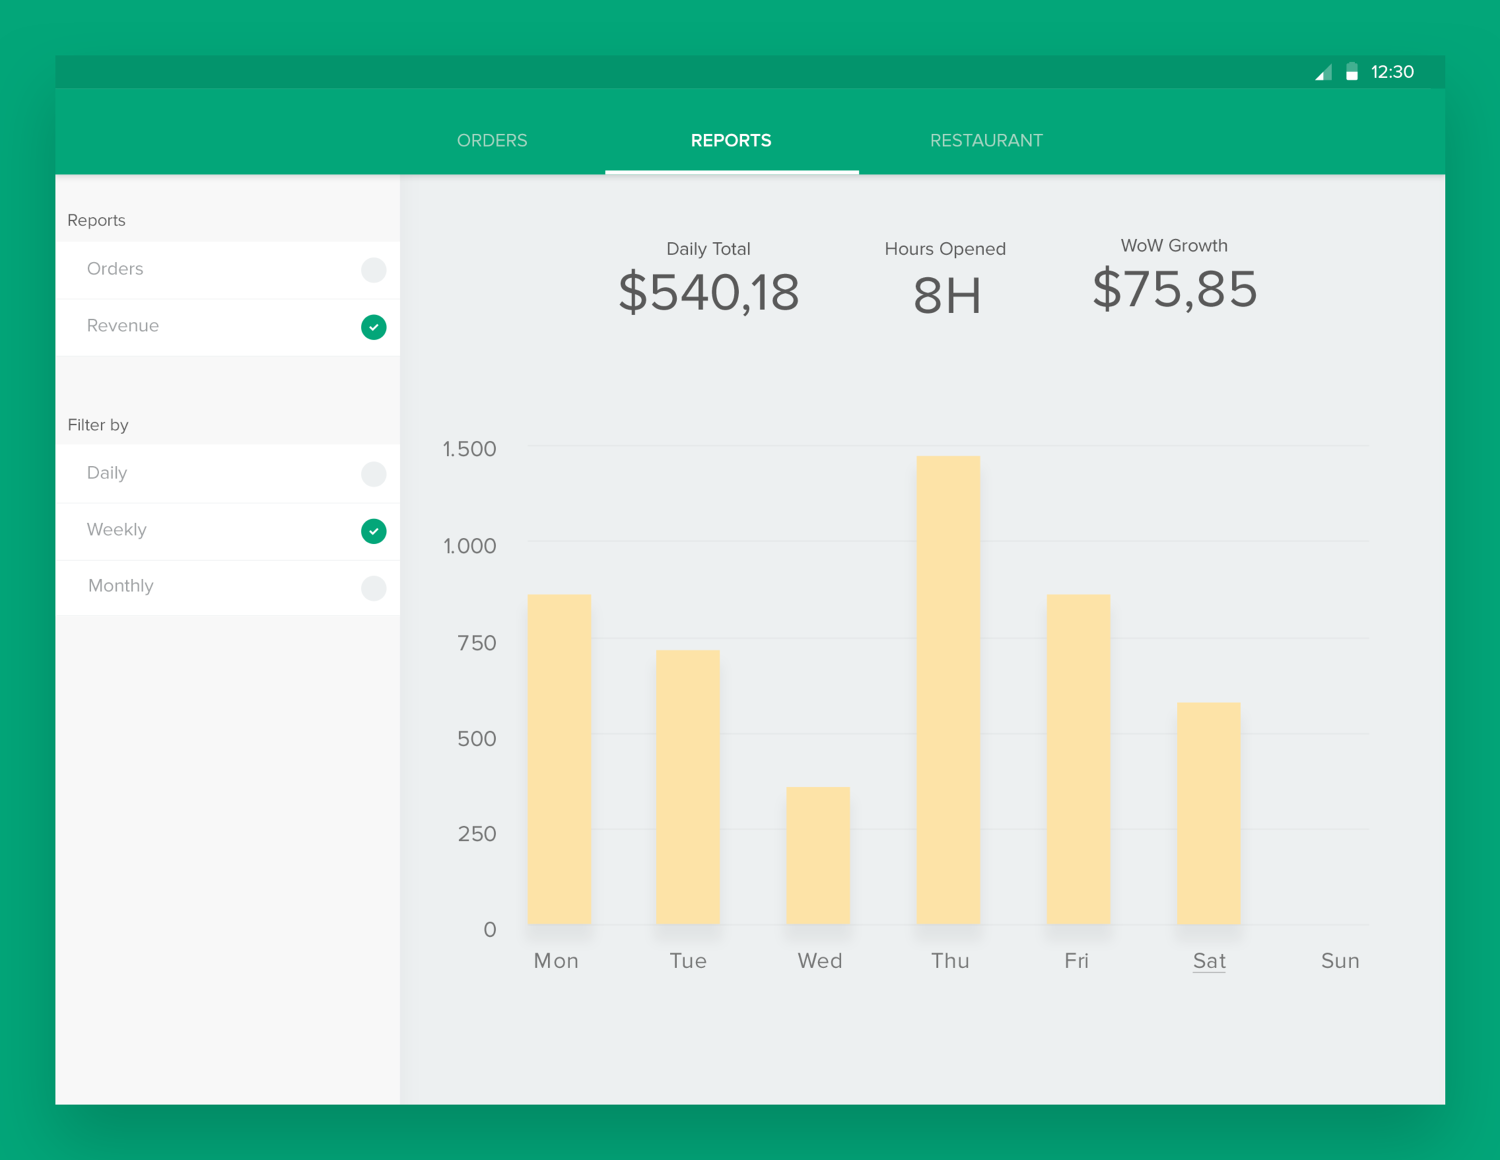Click the Orders label in Reports list
Viewport: 1500px width, 1160px height.
(x=115, y=269)
